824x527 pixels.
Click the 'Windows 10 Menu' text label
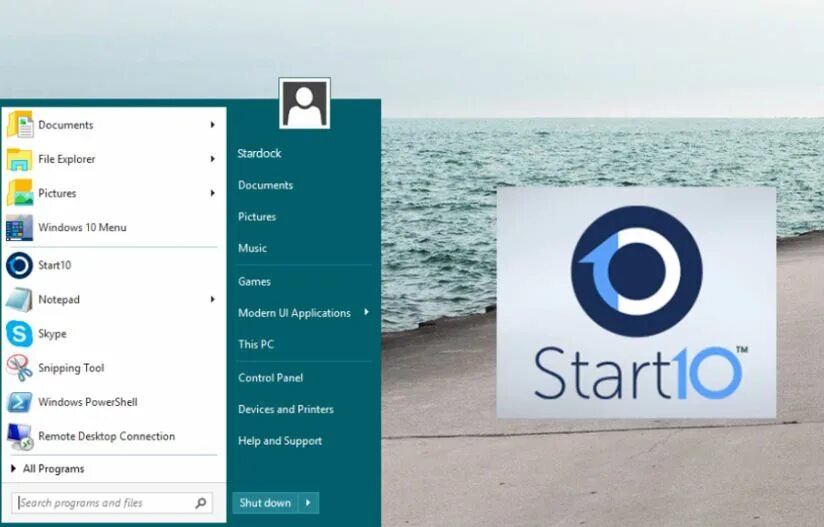82,227
